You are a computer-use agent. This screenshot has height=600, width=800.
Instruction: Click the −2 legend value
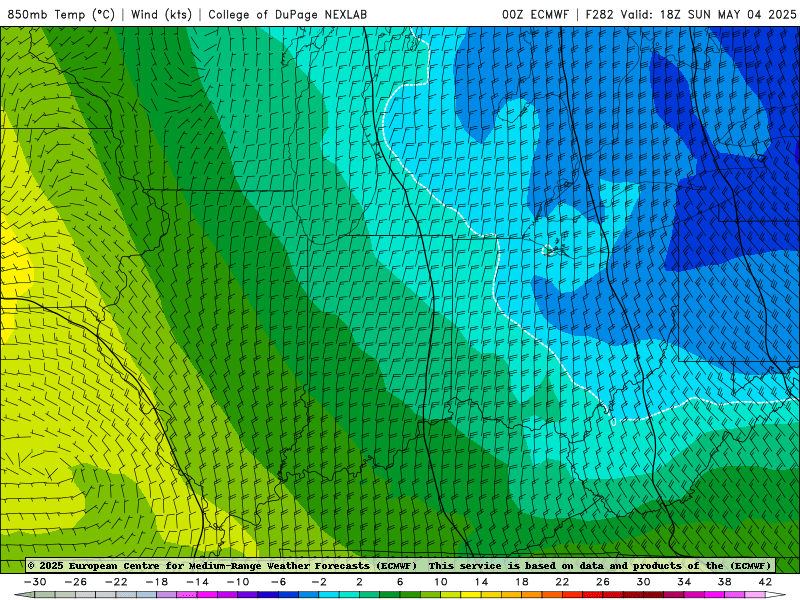tap(319, 582)
